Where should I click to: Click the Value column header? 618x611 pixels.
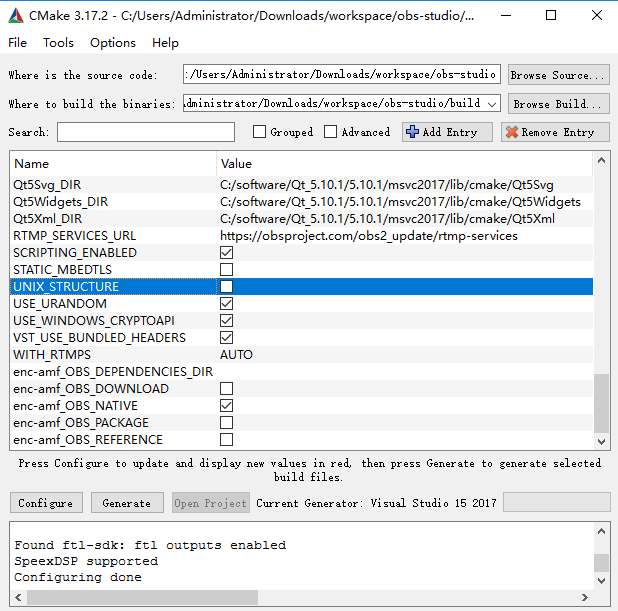(404, 164)
